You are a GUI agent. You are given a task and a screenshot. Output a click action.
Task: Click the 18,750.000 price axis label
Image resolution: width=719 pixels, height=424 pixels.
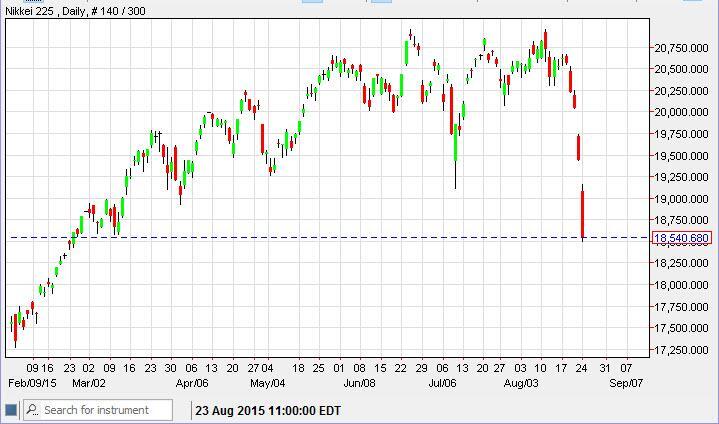[x=681, y=220]
